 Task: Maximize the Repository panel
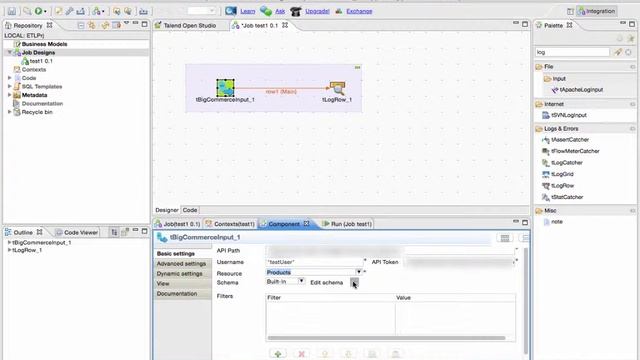click(x=144, y=24)
